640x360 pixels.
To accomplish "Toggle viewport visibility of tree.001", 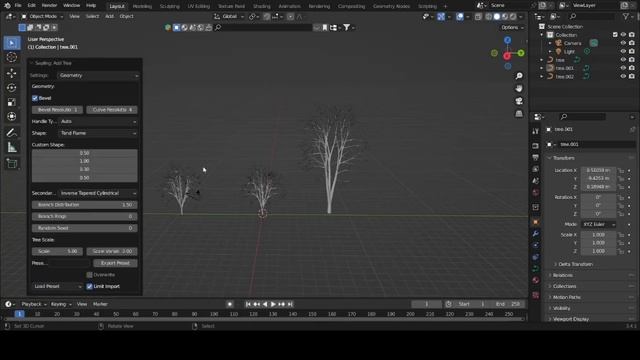I will 623,68.
